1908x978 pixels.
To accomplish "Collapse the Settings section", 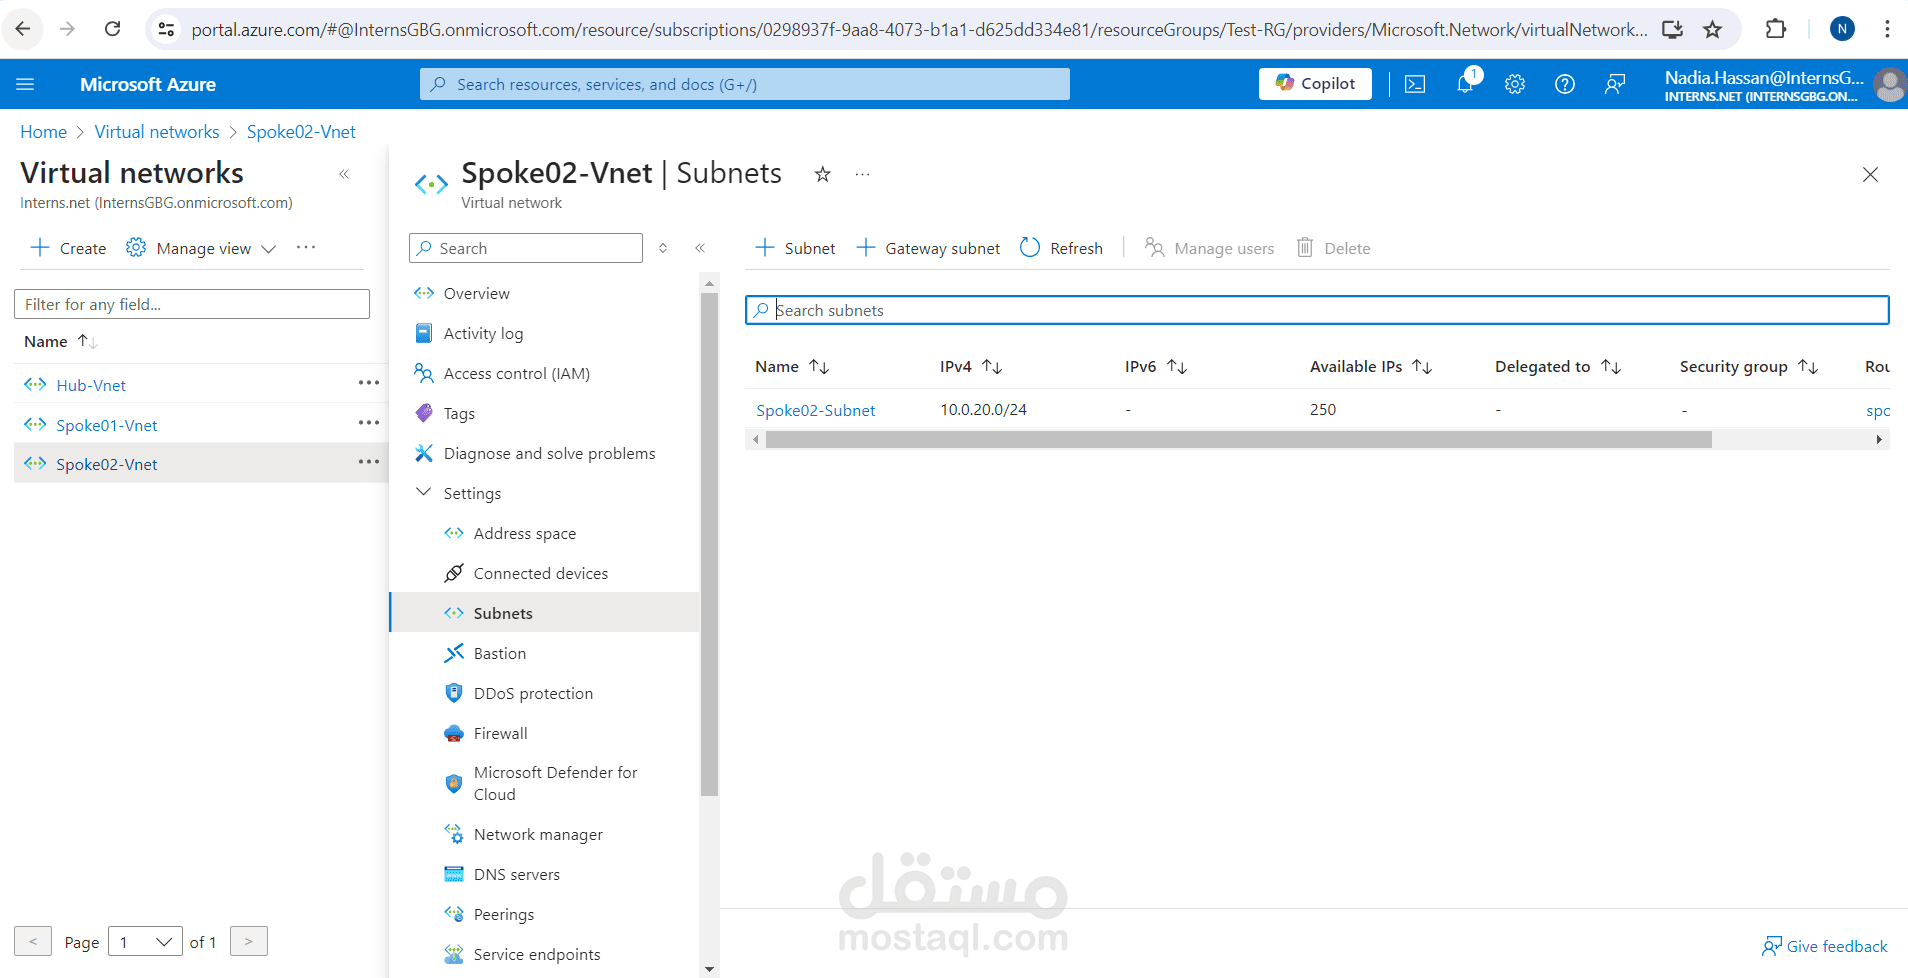I will click(424, 493).
